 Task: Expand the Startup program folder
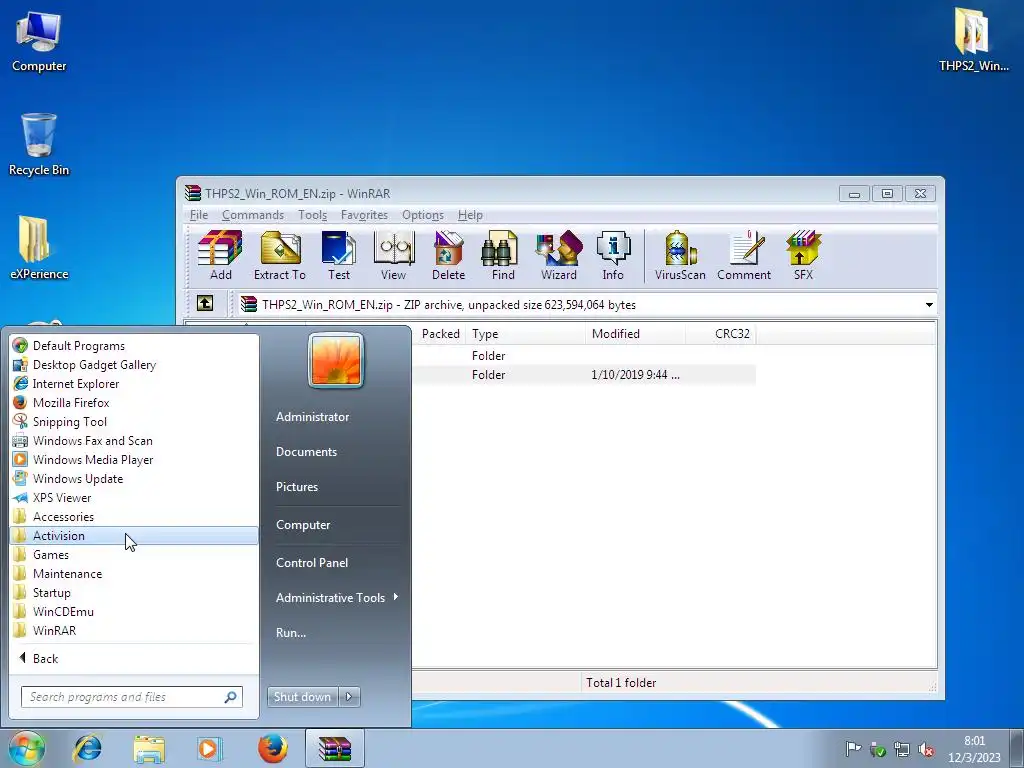134,592
